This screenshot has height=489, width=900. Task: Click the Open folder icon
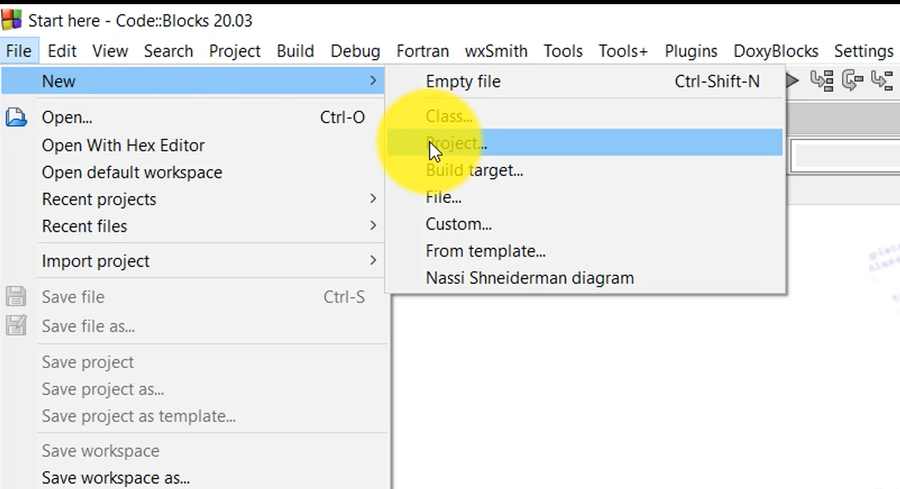coord(16,117)
